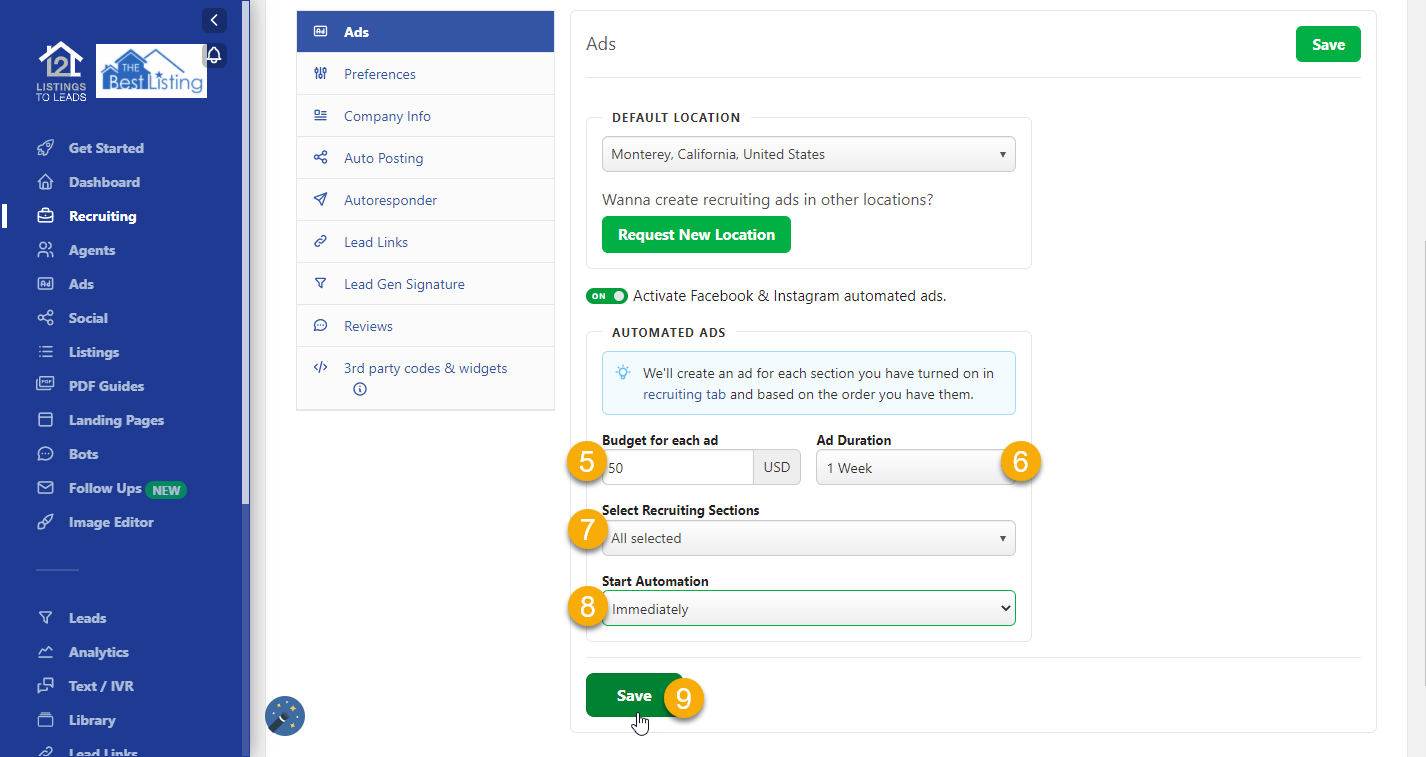Viewport: 1426px width, 757px height.
Task: Click the Request New Location button
Action: coord(696,235)
